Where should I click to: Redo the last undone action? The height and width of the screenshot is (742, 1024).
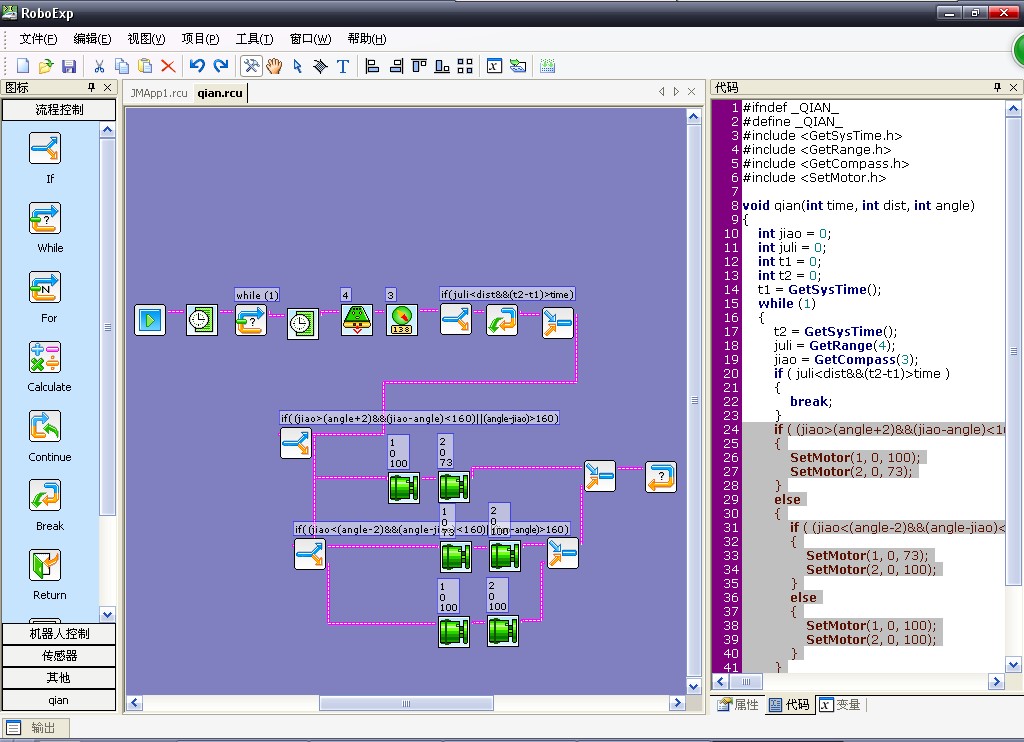221,66
